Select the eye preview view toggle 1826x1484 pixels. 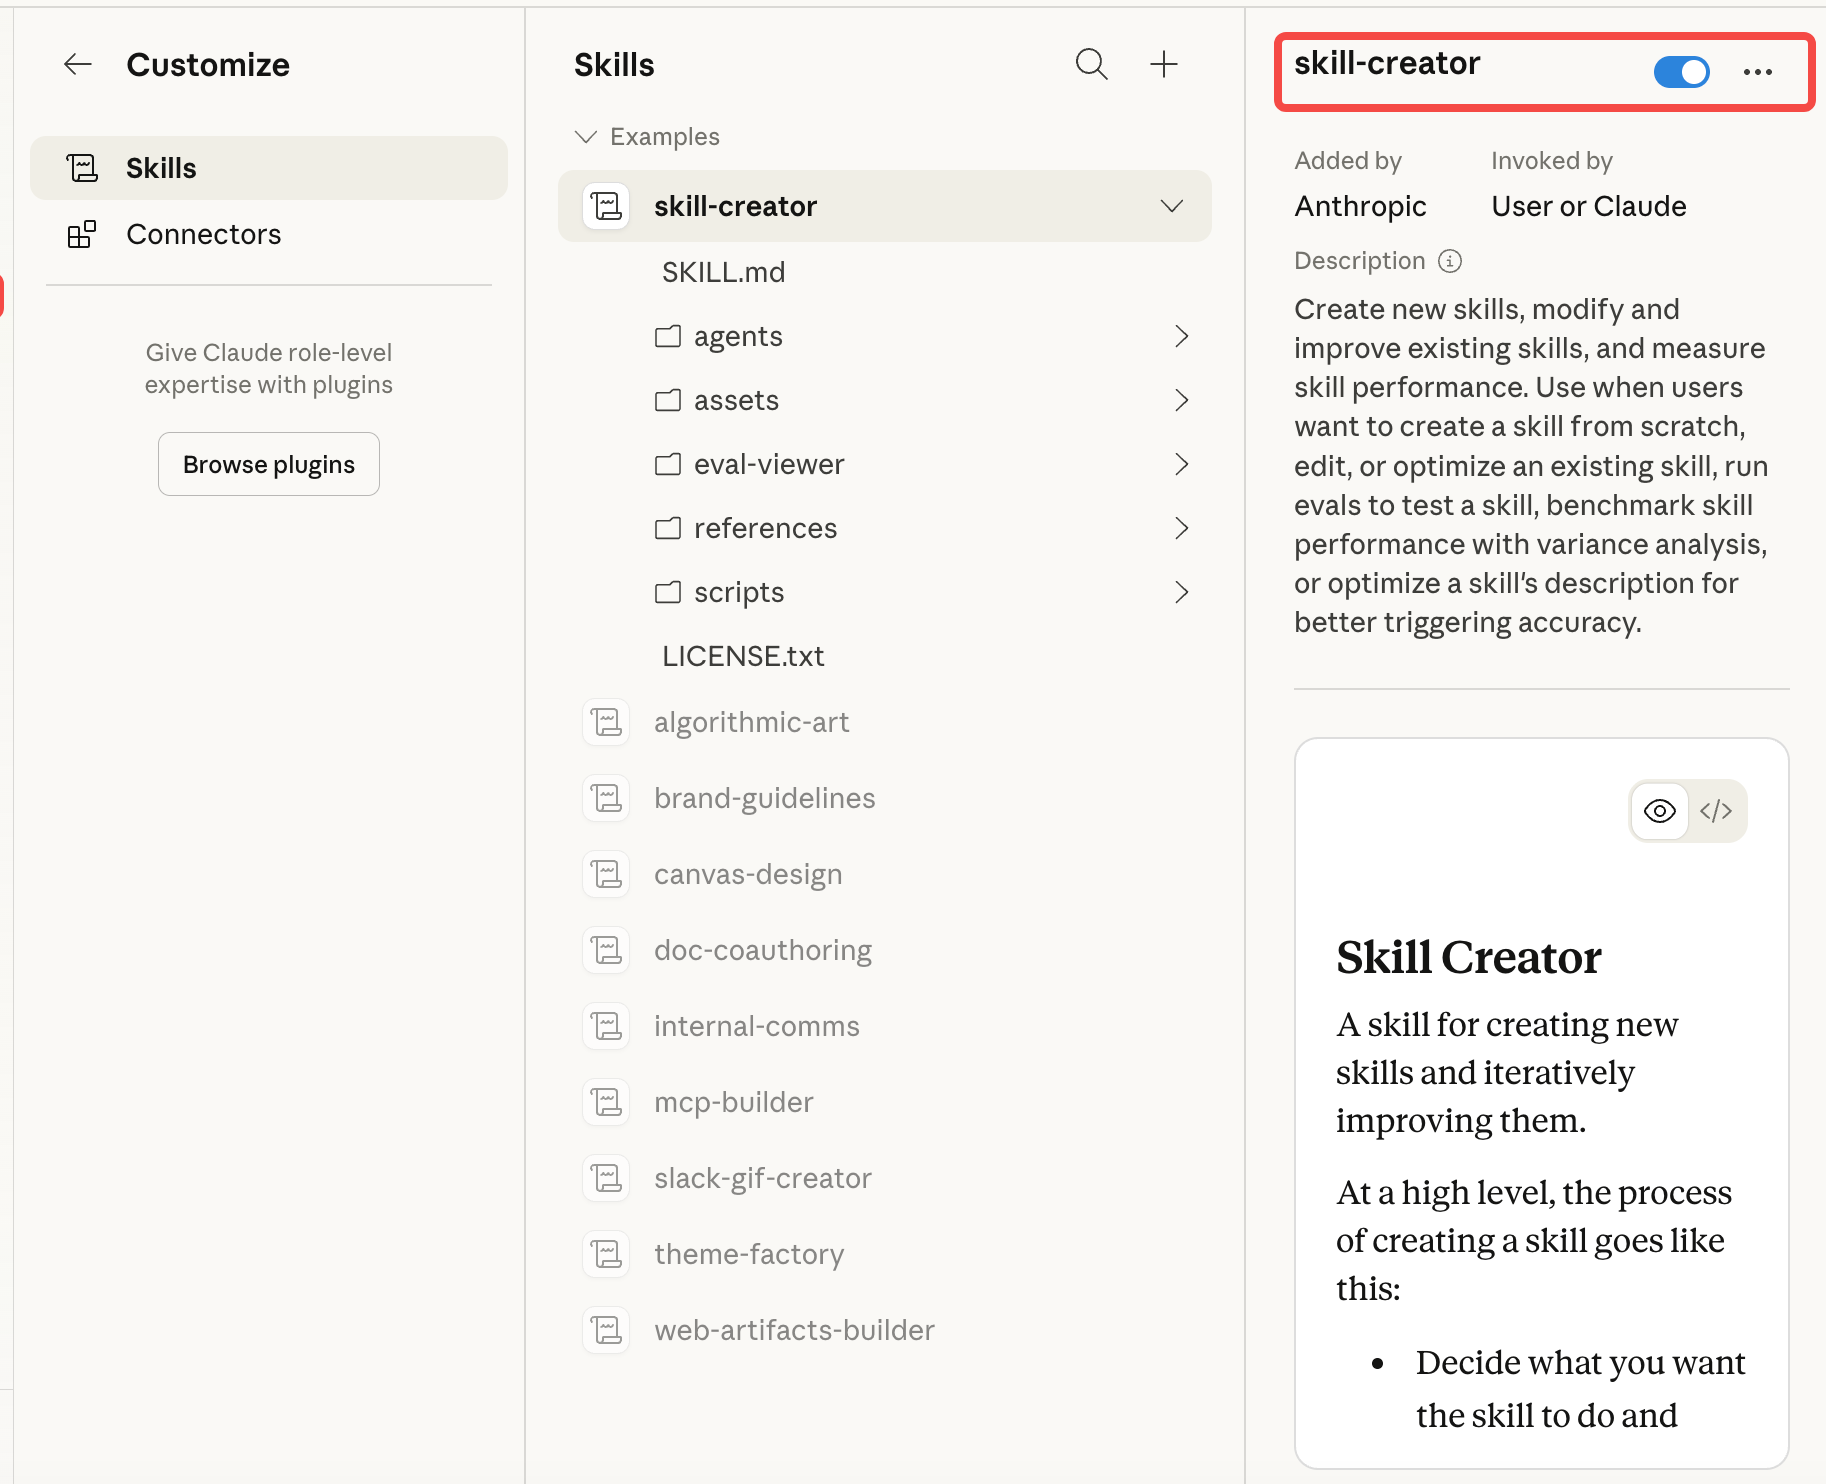click(x=1660, y=811)
